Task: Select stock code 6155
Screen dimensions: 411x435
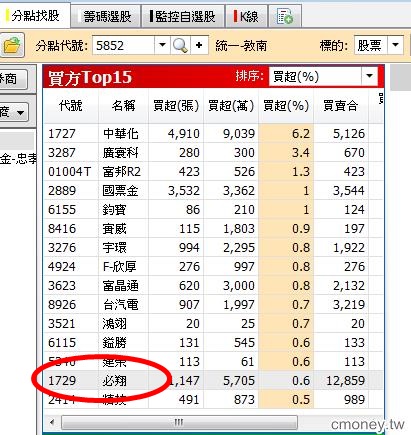Action: (x=62, y=210)
